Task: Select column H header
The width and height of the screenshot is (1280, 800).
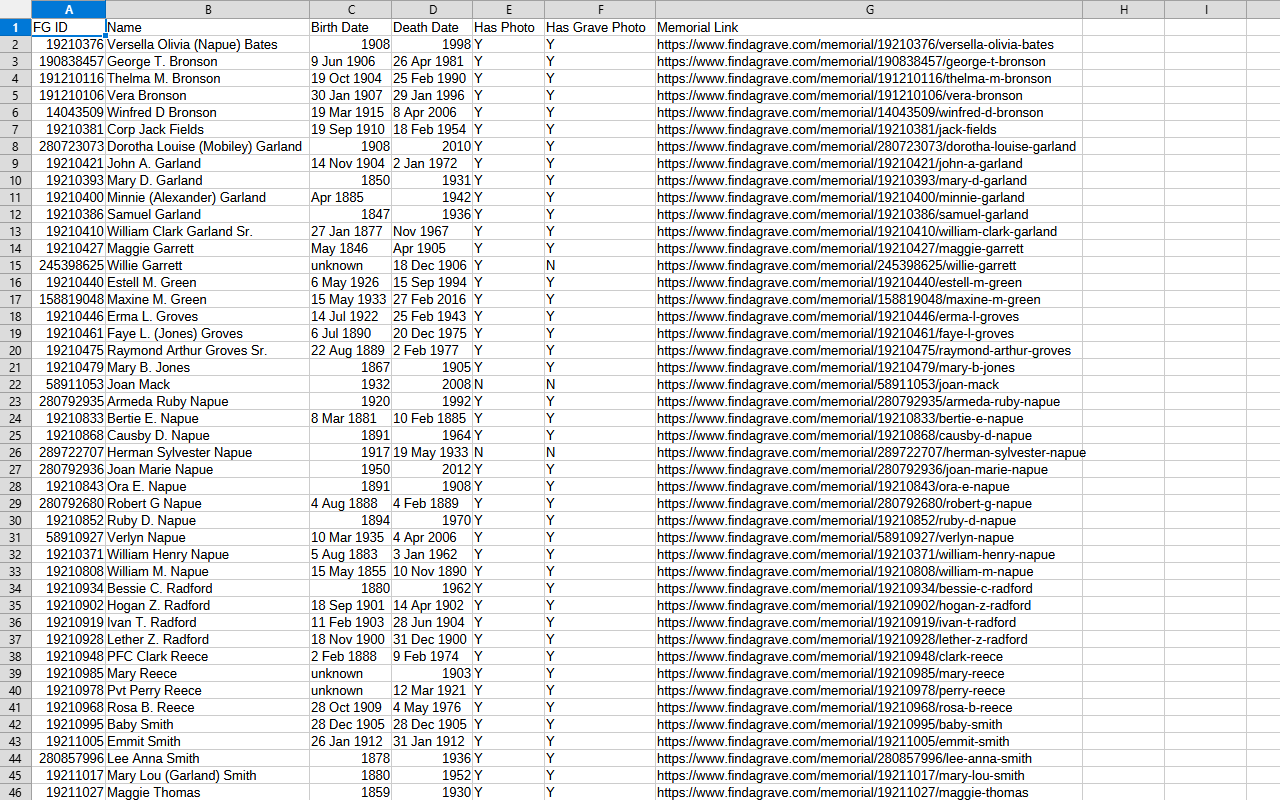Action: [x=1123, y=9]
